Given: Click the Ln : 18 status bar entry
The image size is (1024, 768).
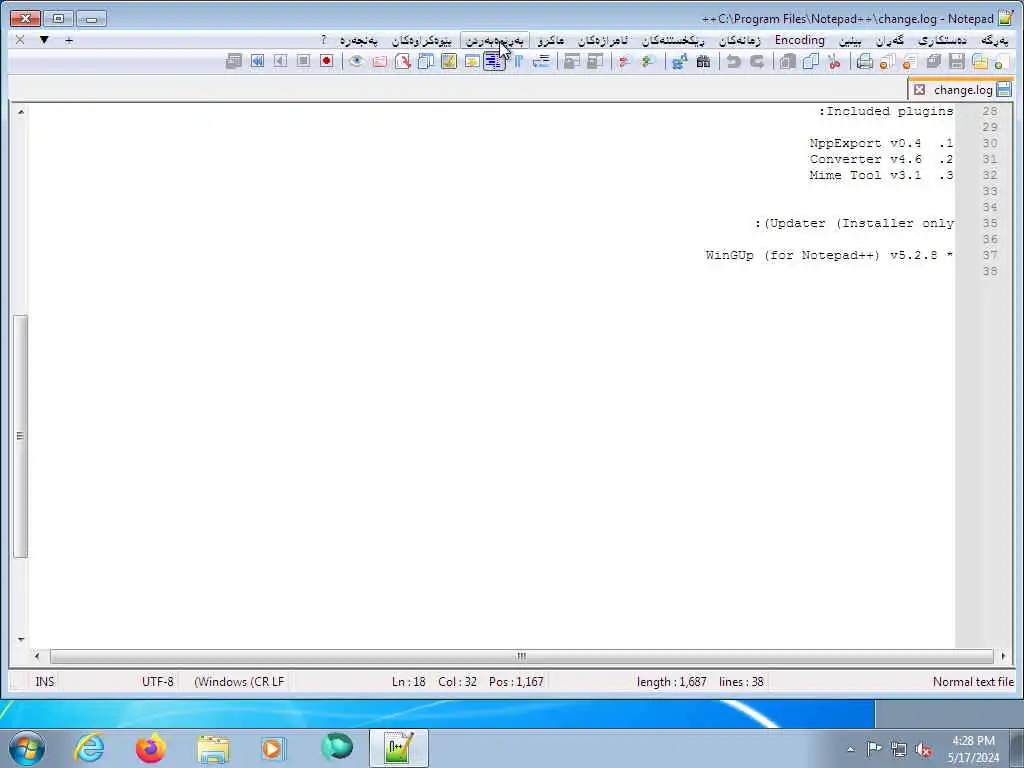Looking at the screenshot, I should click(409, 682).
